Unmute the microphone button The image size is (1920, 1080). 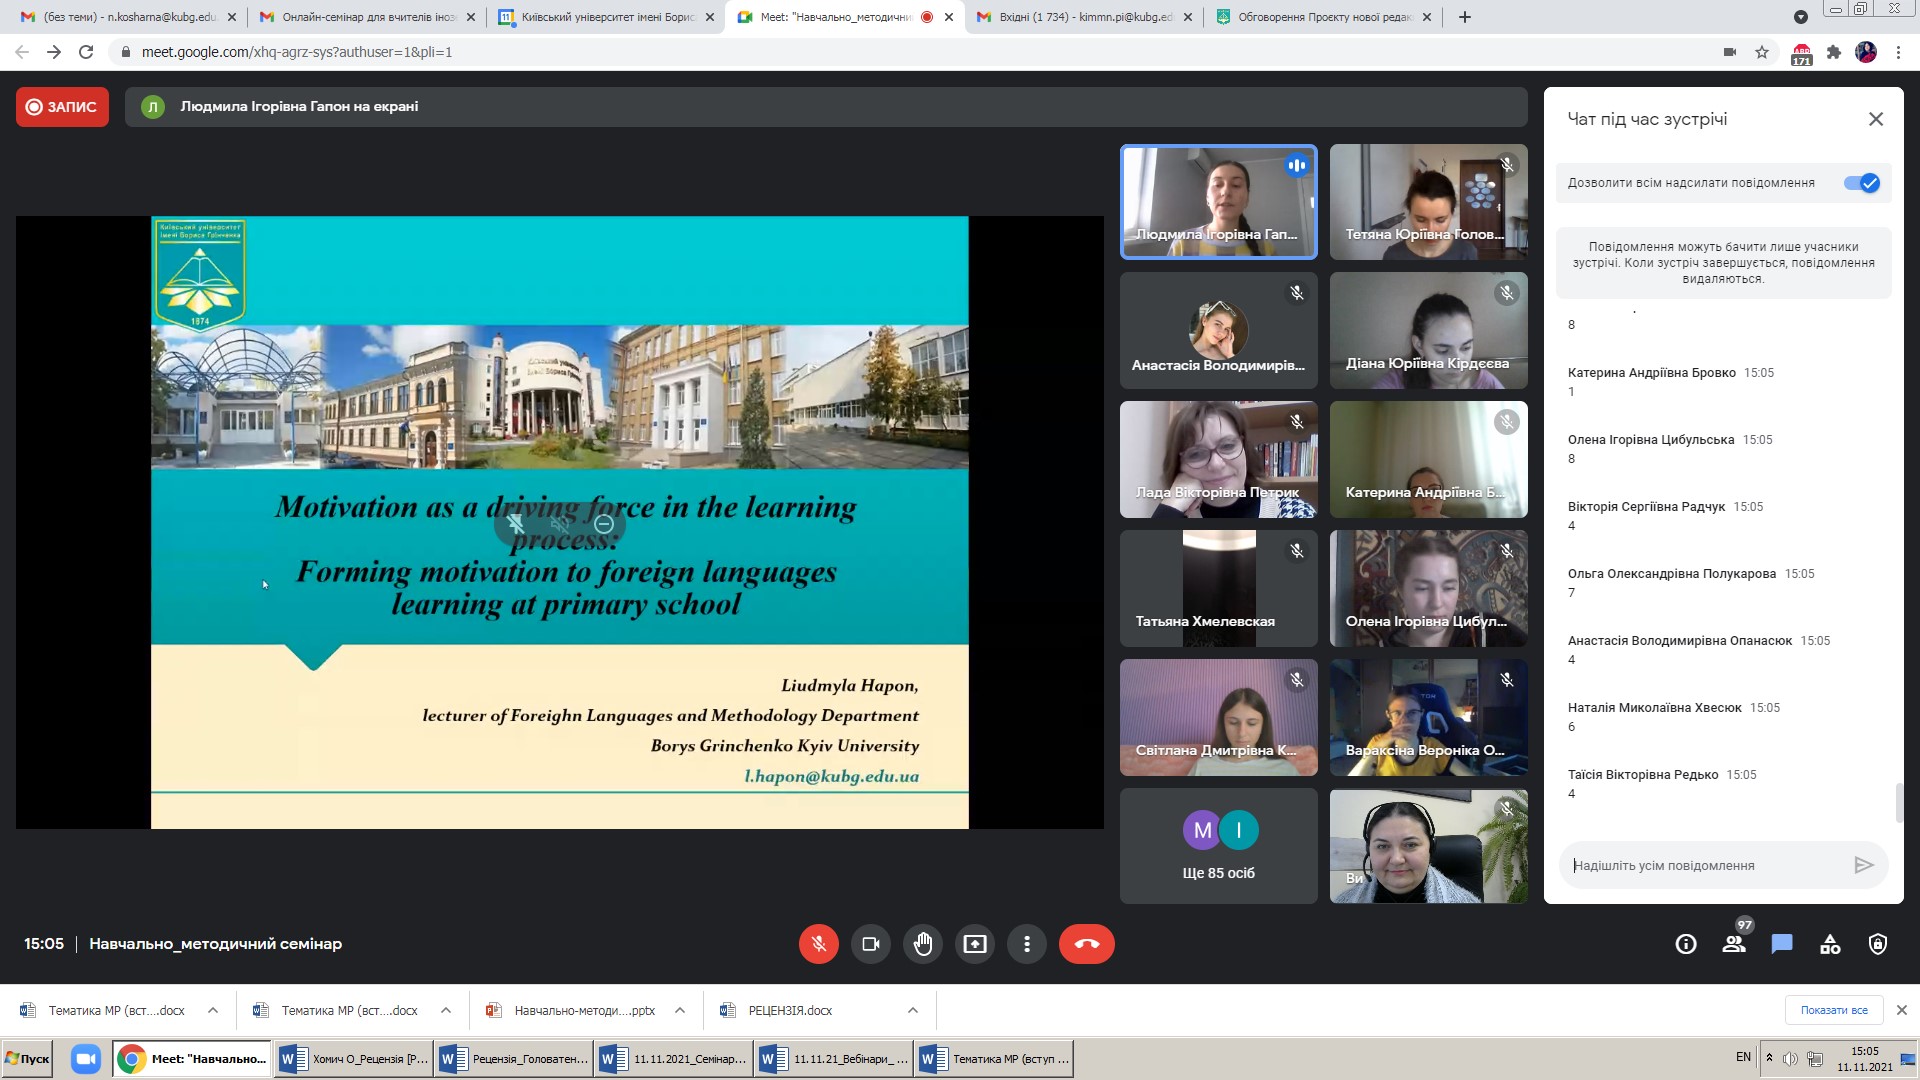tap(818, 944)
